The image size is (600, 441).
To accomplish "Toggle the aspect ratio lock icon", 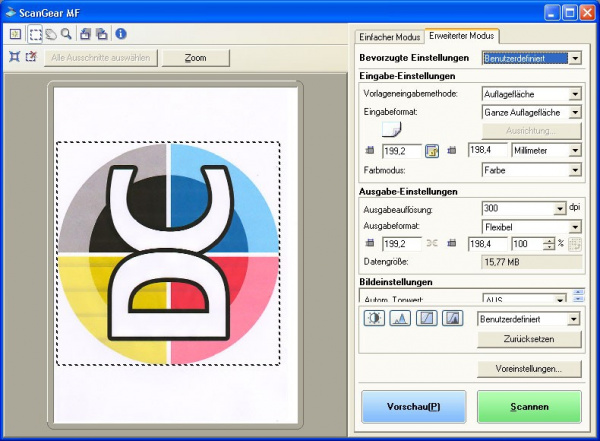I will click(x=432, y=150).
